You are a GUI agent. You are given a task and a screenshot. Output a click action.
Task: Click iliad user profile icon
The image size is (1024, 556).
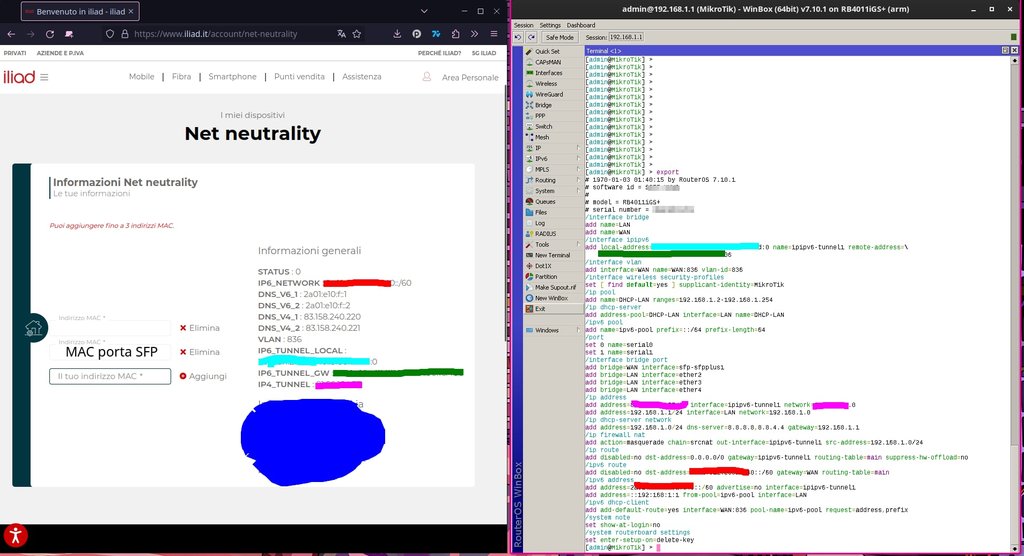click(426, 77)
